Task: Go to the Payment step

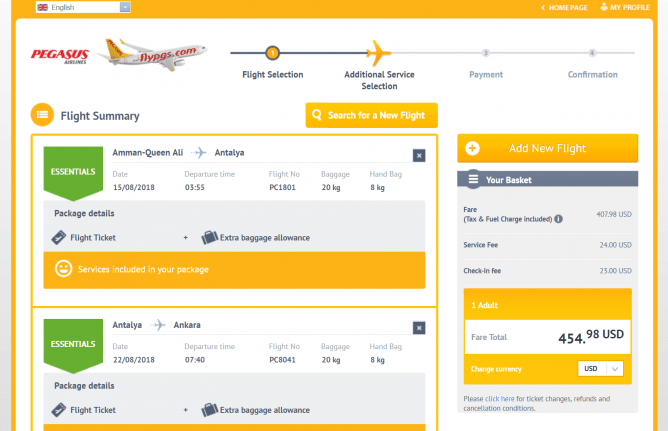Action: tap(486, 53)
